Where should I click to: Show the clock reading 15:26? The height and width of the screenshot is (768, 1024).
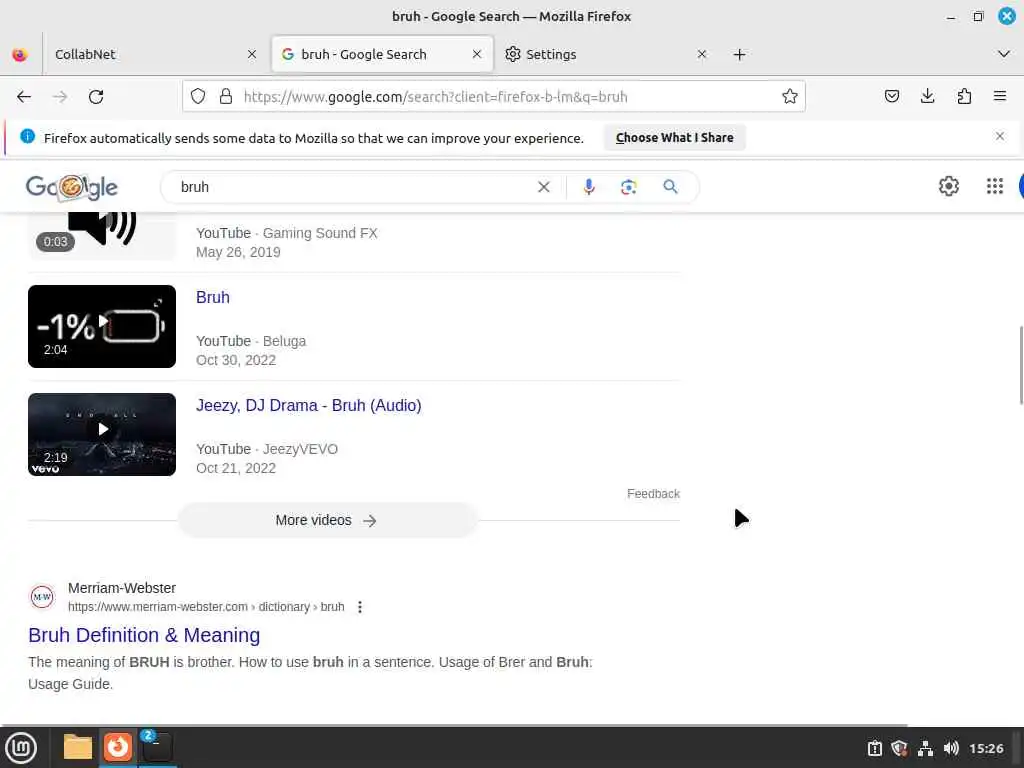[x=986, y=748]
